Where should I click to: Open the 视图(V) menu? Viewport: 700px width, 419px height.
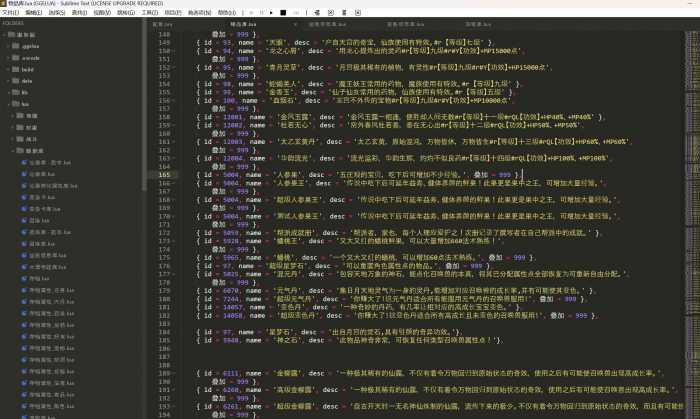(102, 13)
